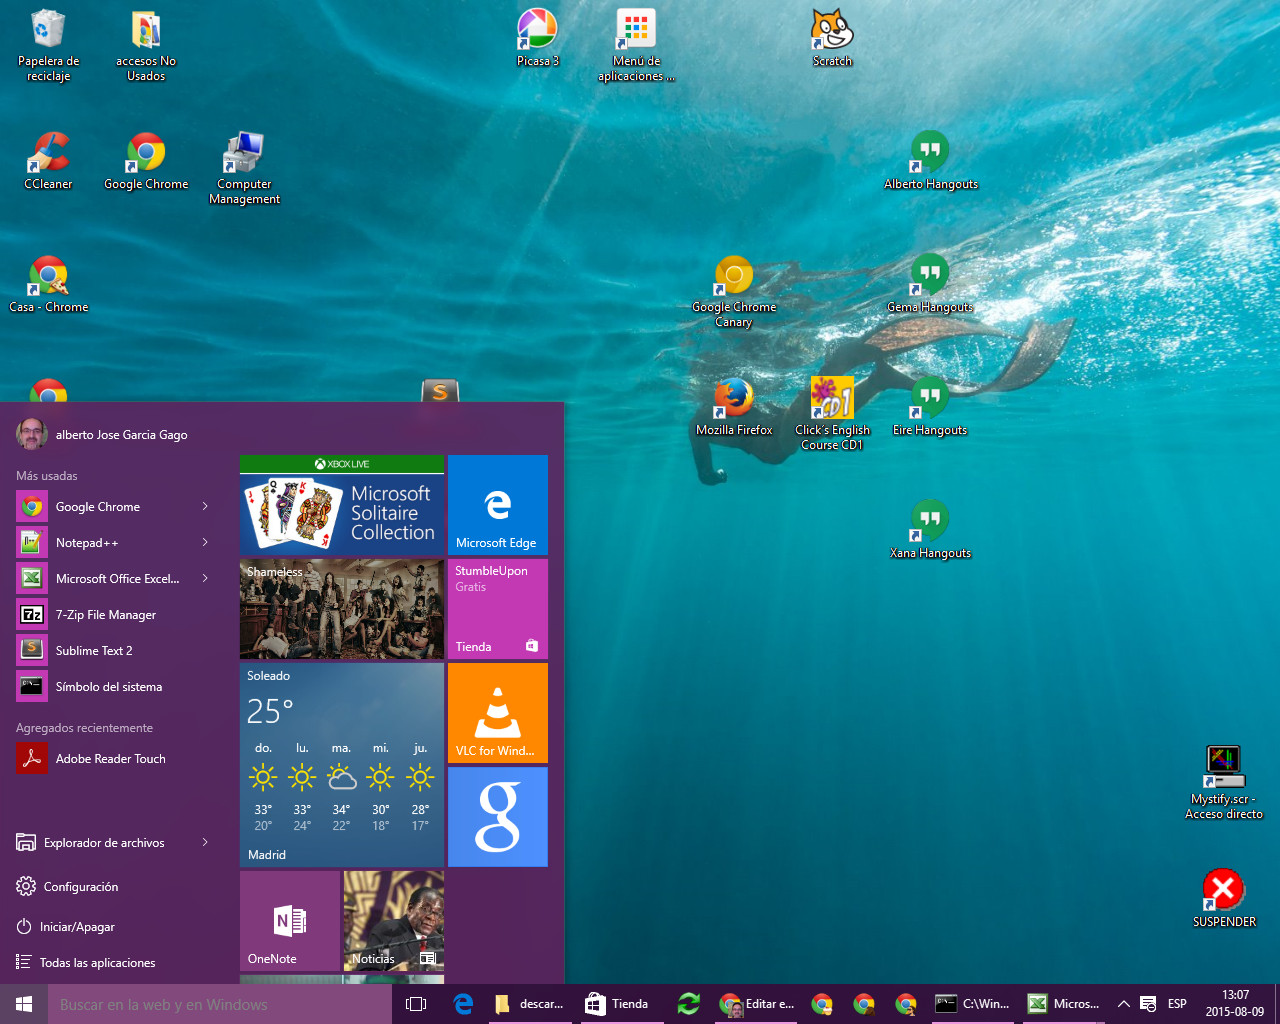Expand the Google Chrome jump list arrow
This screenshot has height=1024, width=1280.
pyautogui.click(x=205, y=507)
